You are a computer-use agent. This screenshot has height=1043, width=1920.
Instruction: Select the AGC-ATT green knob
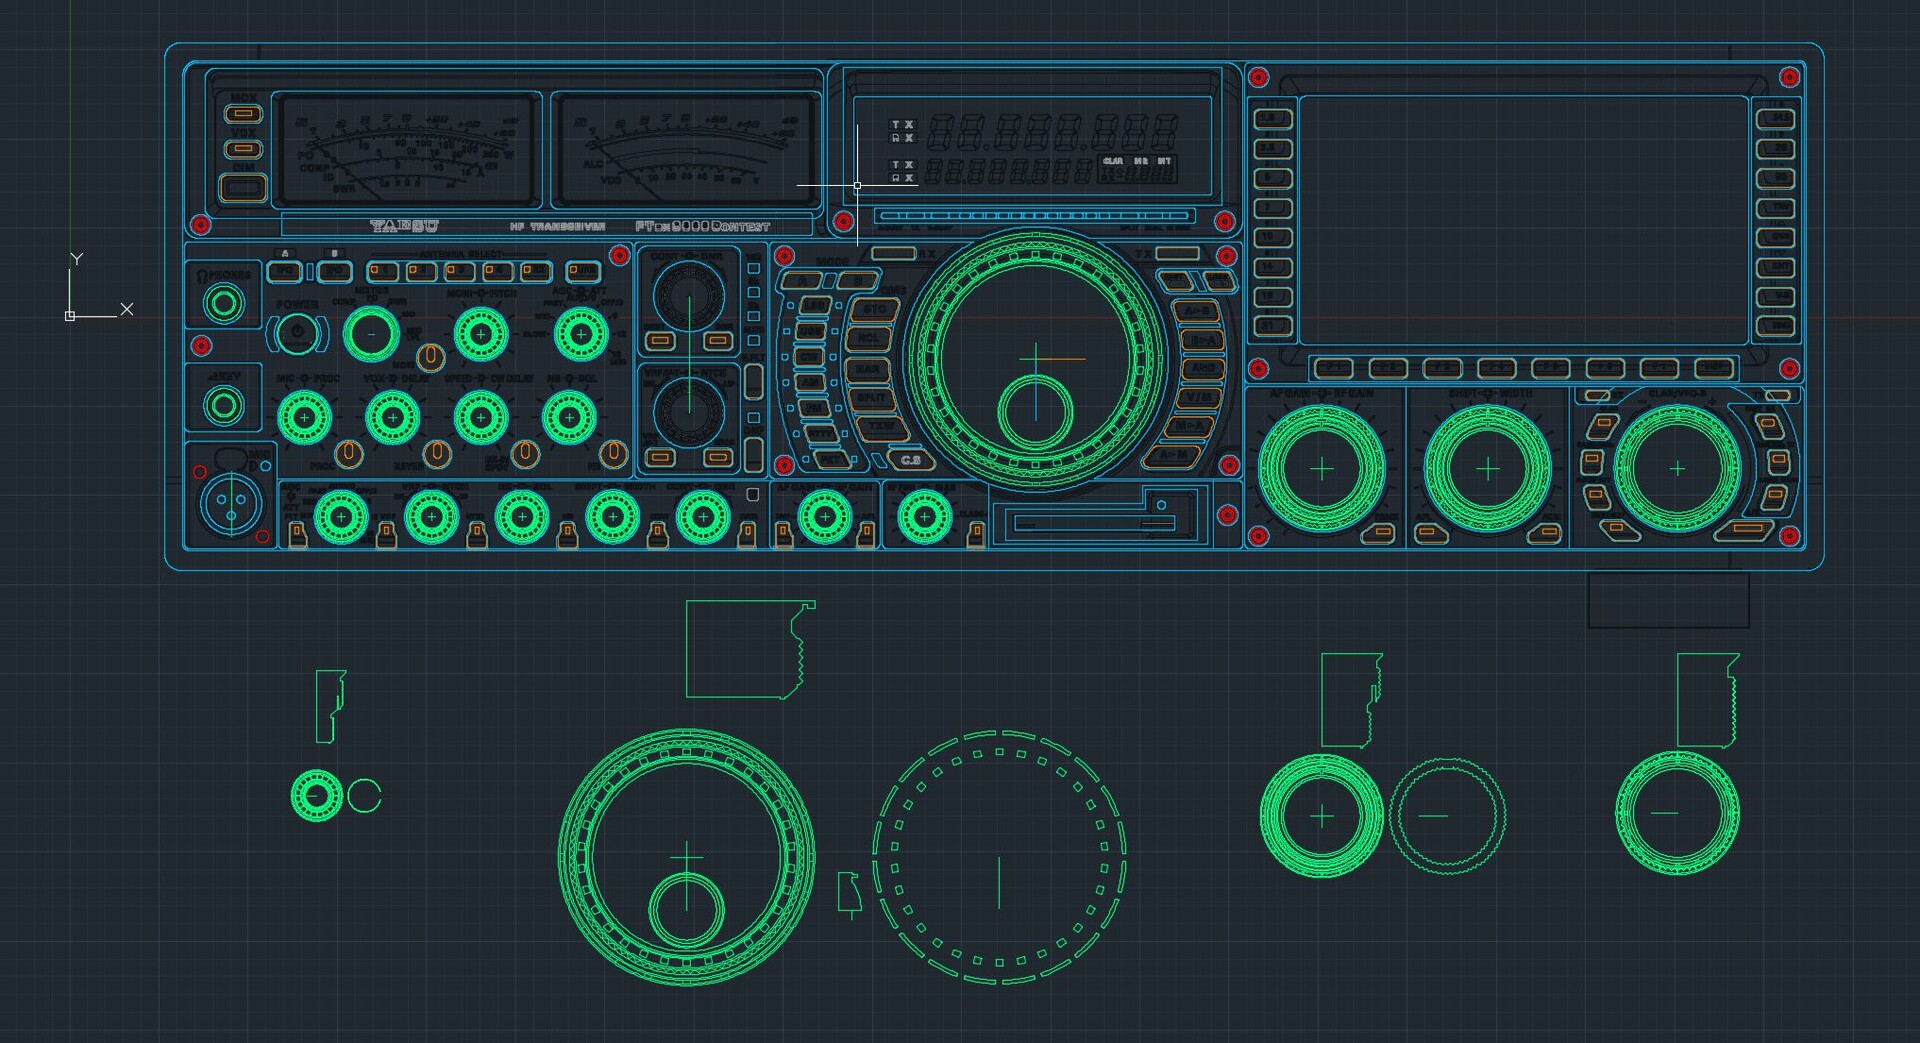coord(581,334)
